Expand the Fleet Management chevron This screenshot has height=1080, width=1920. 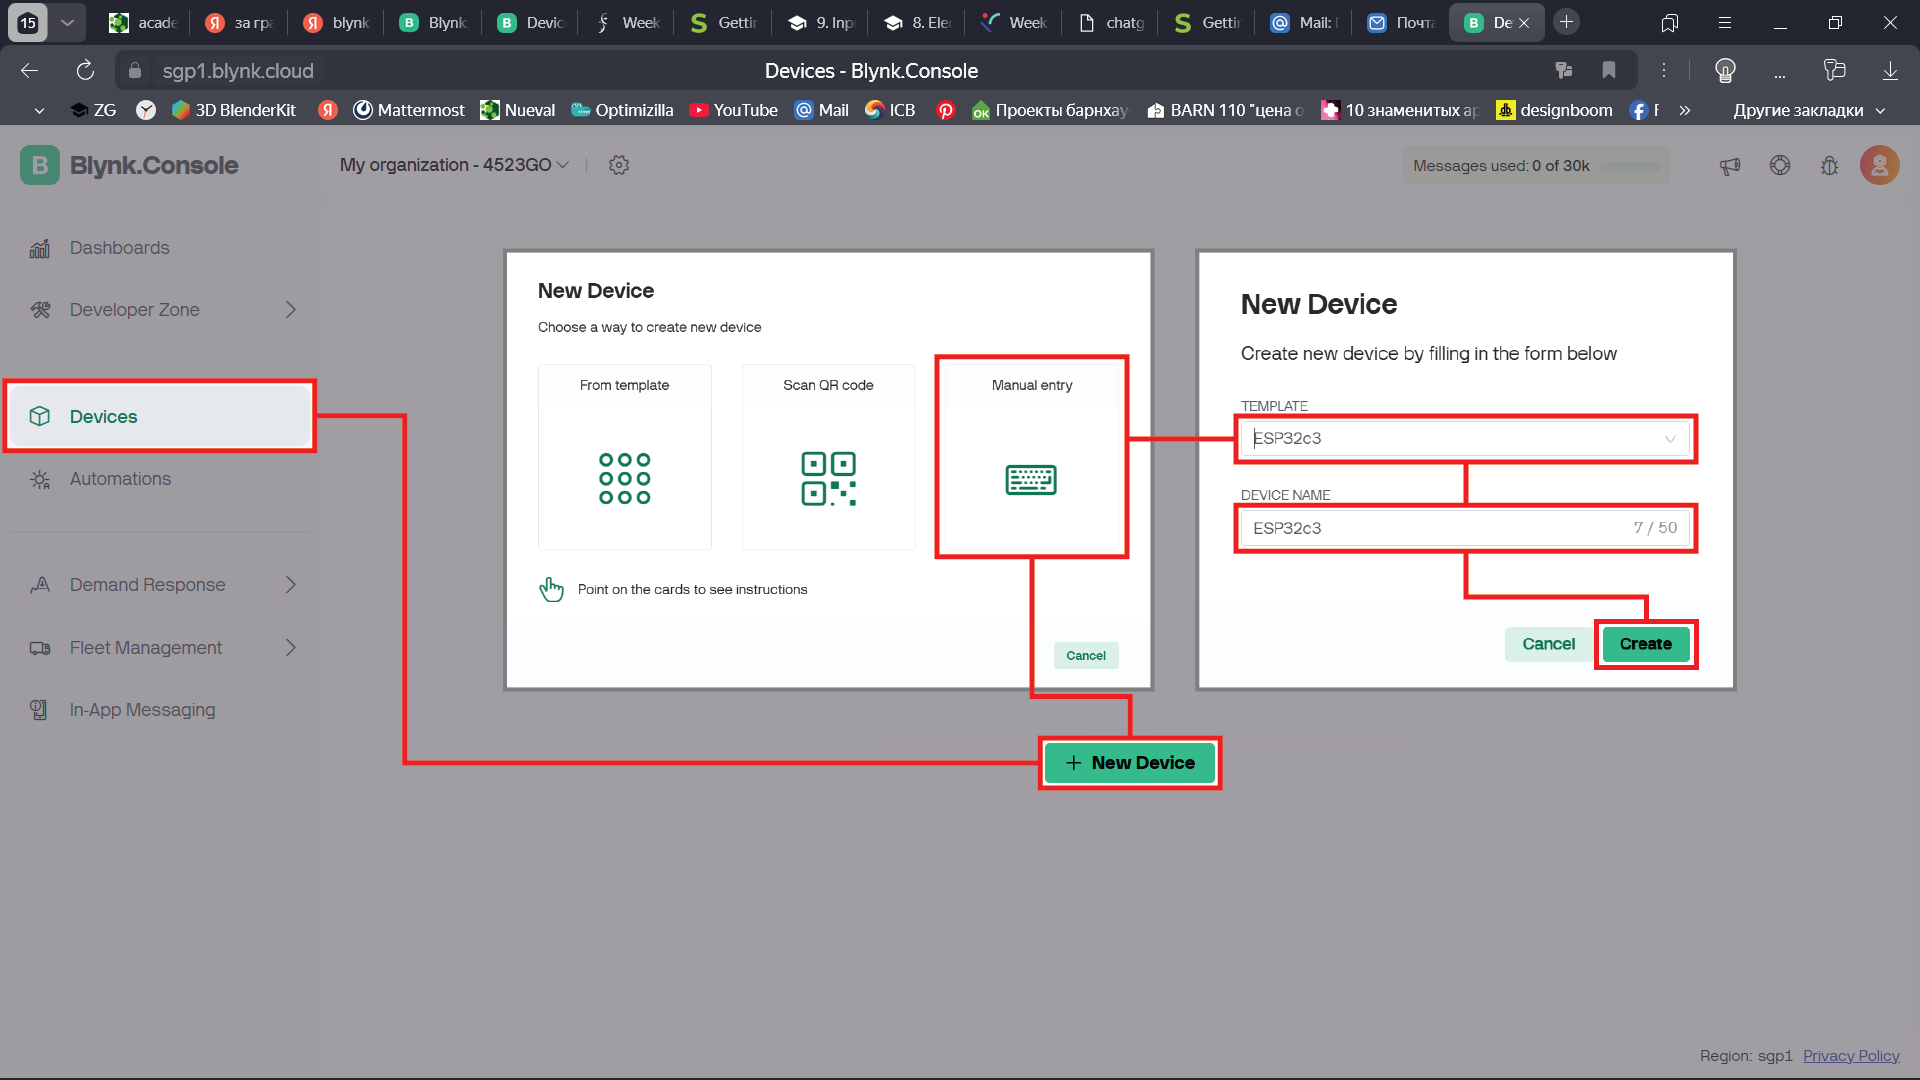[x=291, y=648]
